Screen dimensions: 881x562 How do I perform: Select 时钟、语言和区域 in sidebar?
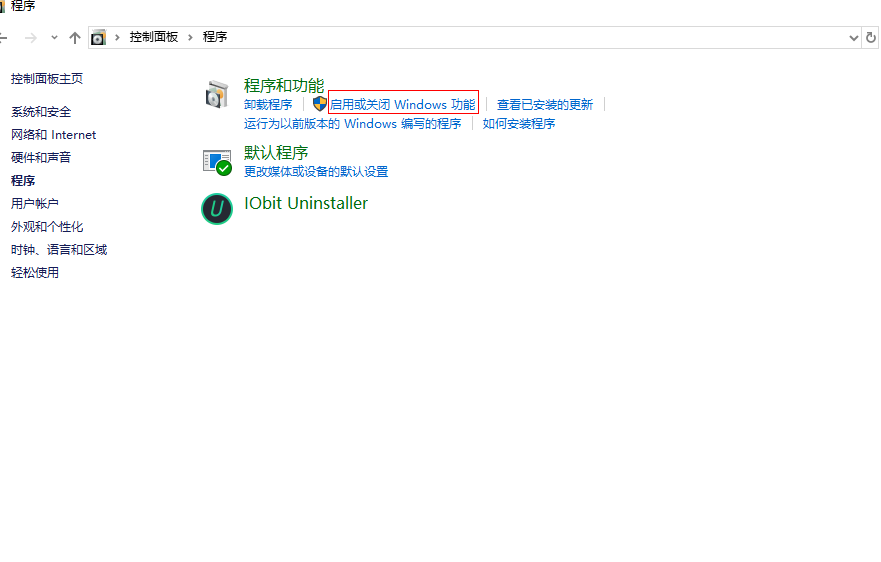pyautogui.click(x=59, y=250)
